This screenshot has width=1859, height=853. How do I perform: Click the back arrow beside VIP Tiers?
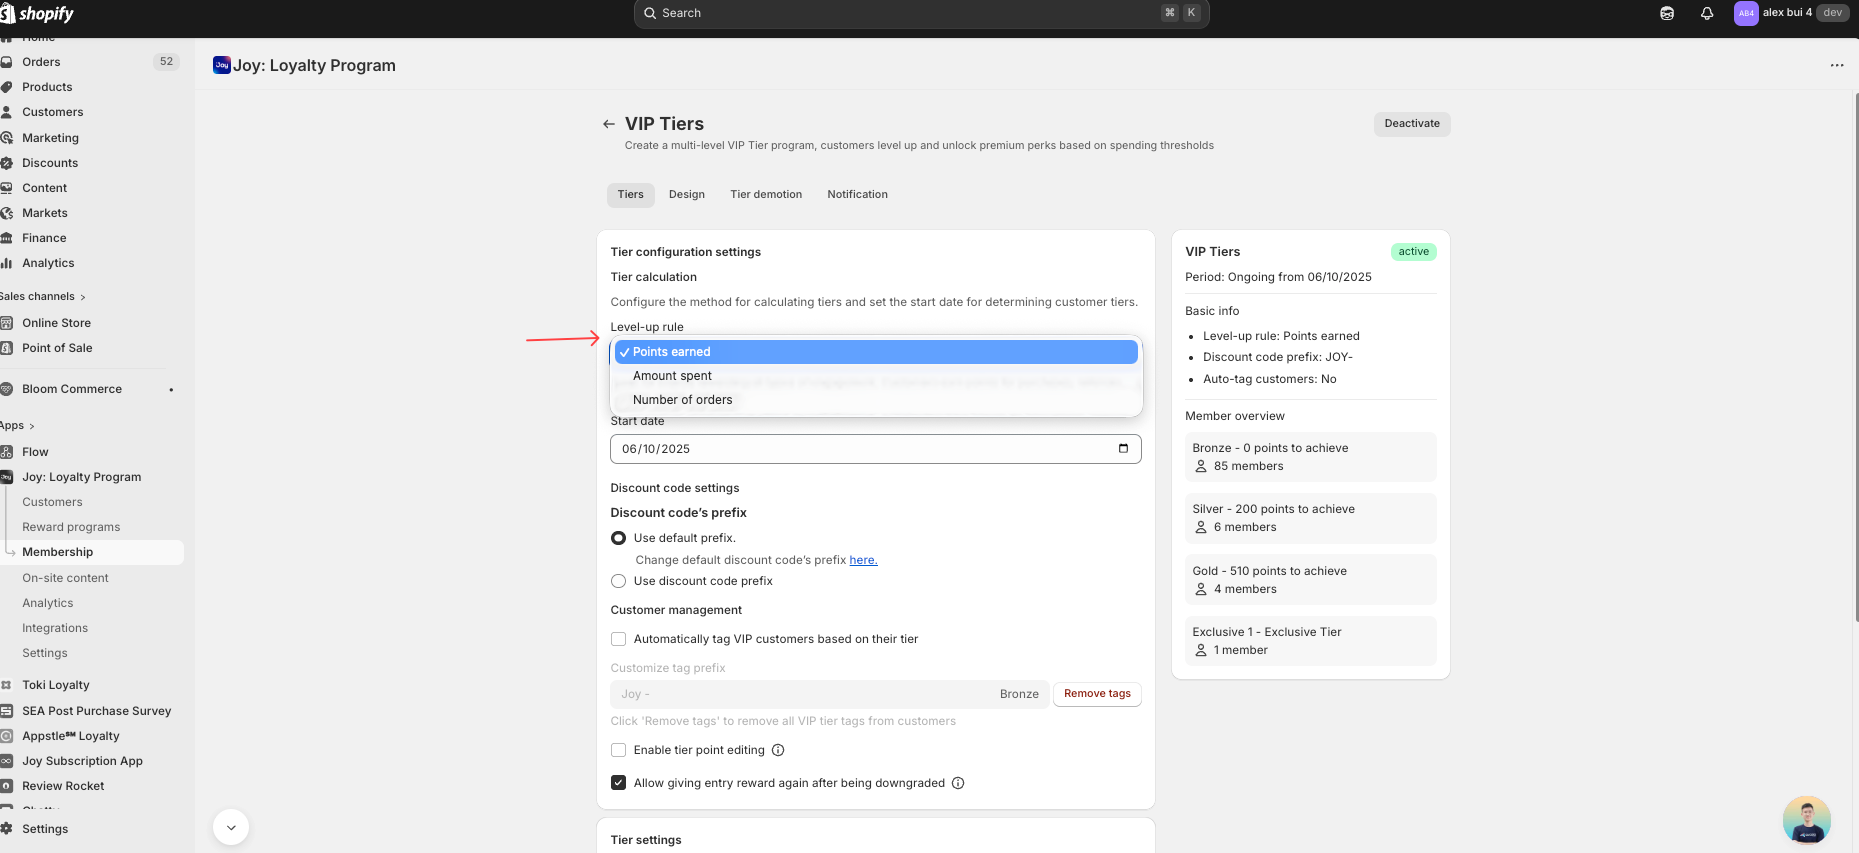click(x=608, y=124)
